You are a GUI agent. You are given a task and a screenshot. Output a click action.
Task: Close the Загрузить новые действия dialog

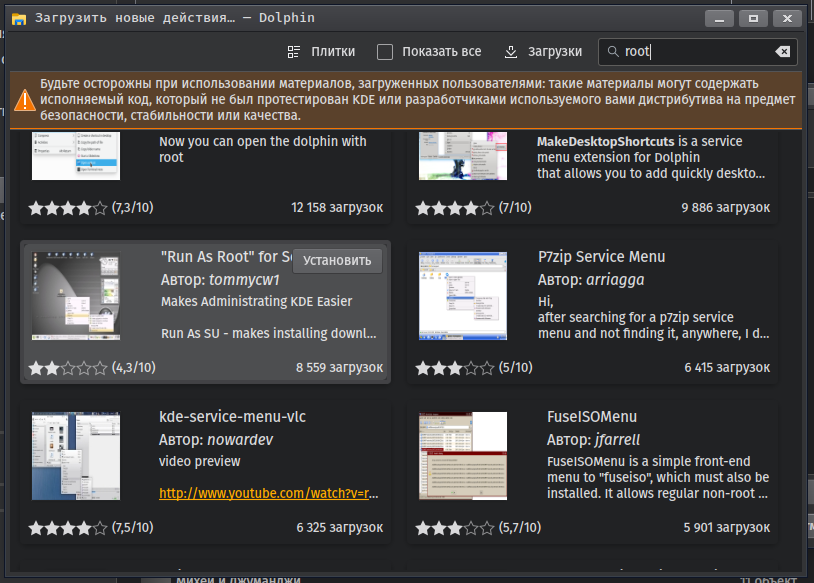787,19
